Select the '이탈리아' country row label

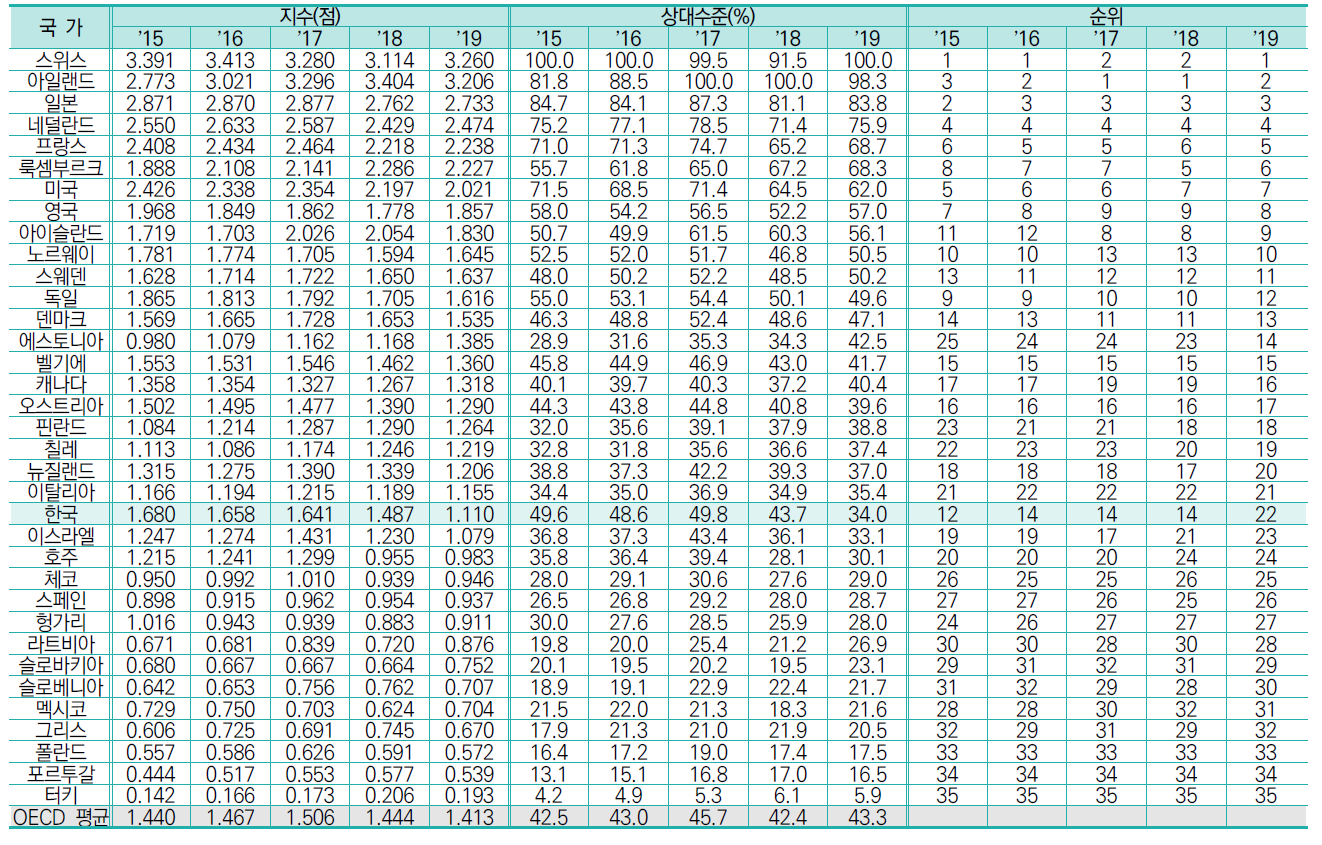(x=61, y=493)
